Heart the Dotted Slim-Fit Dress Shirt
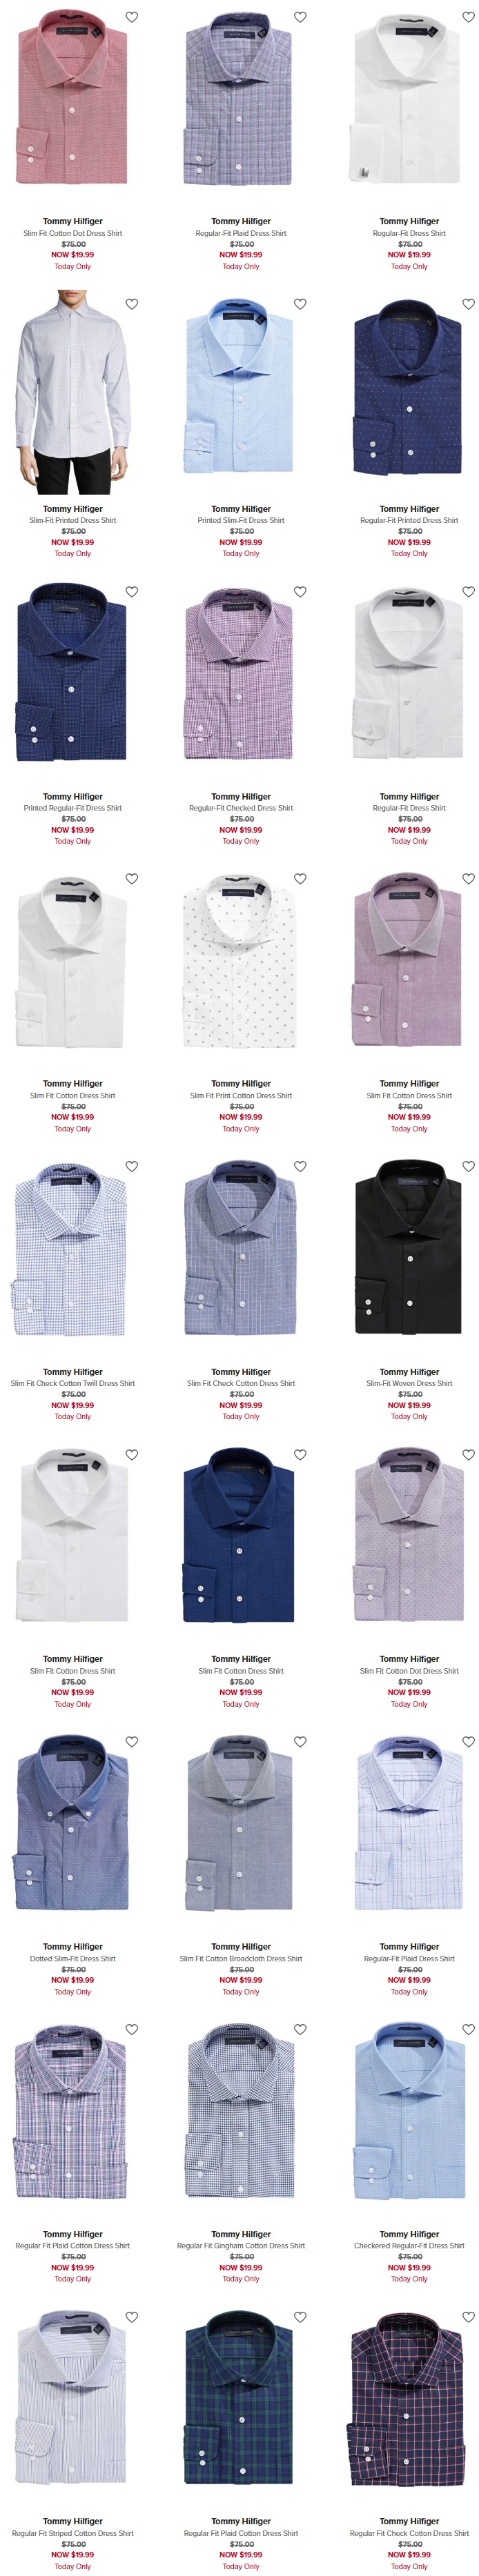Image resolution: width=479 pixels, height=2576 pixels. [x=131, y=1742]
